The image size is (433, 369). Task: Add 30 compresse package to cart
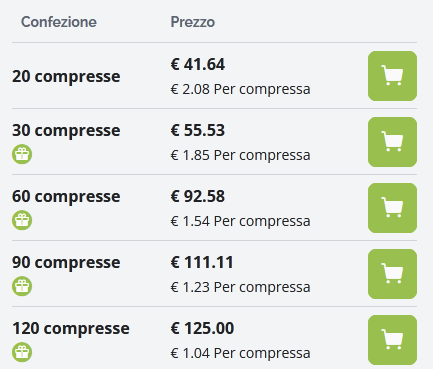coord(392,142)
